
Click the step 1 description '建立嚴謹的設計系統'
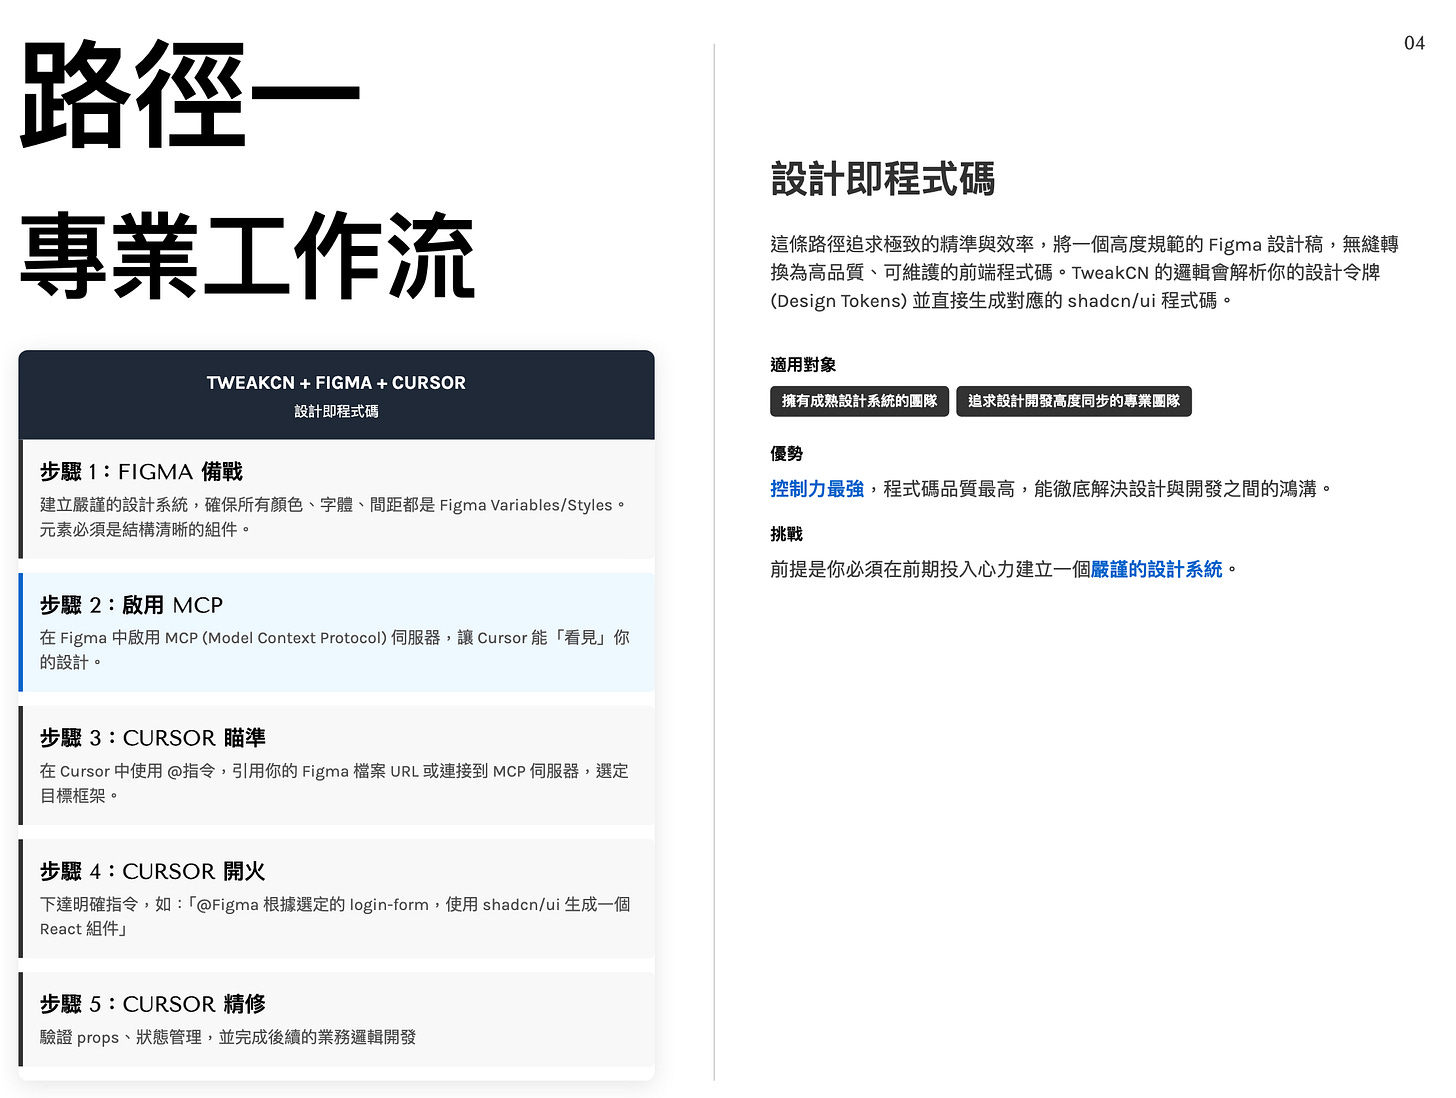coord(333,517)
